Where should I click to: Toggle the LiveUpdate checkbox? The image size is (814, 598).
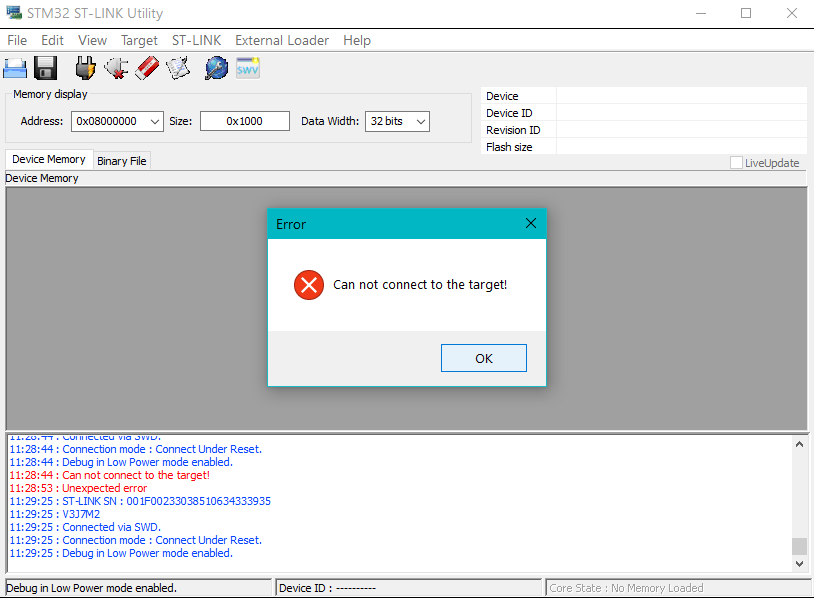point(736,162)
